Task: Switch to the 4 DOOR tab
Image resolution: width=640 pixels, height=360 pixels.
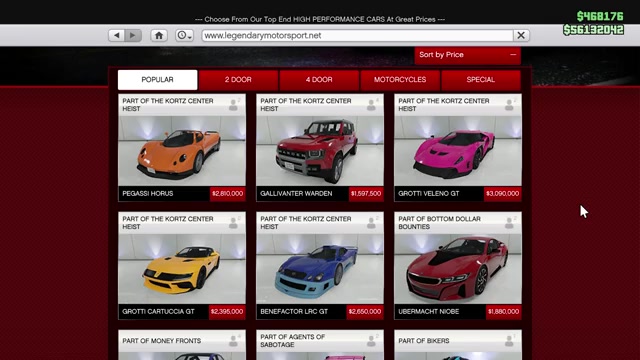Action: [x=319, y=80]
